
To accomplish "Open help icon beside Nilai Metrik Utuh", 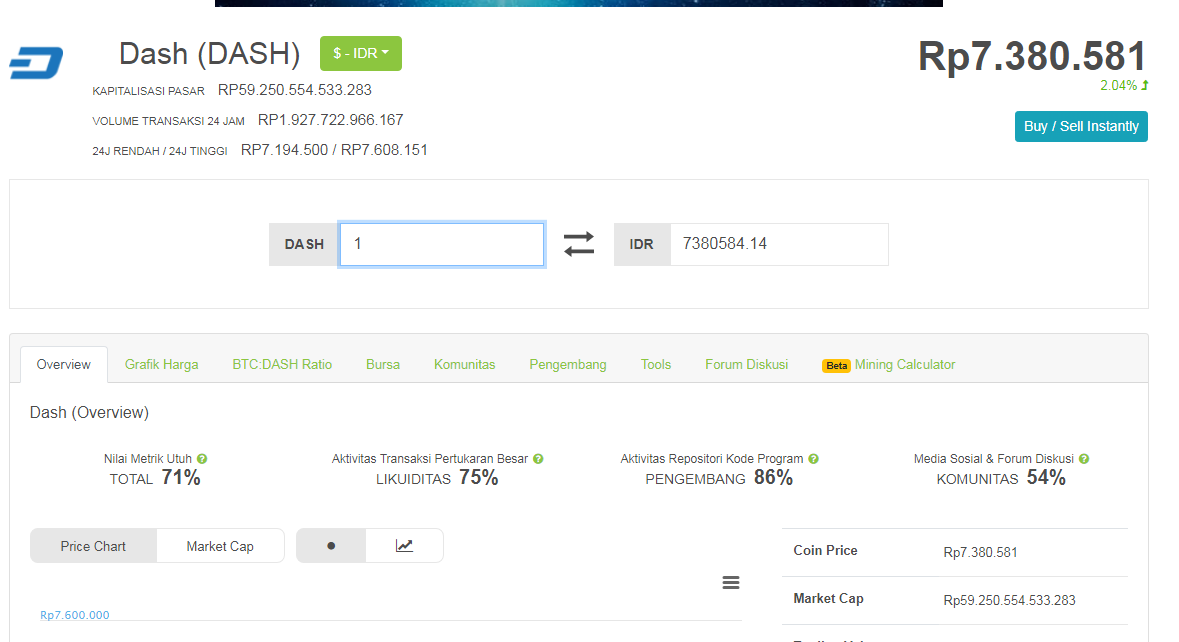I will coord(202,459).
